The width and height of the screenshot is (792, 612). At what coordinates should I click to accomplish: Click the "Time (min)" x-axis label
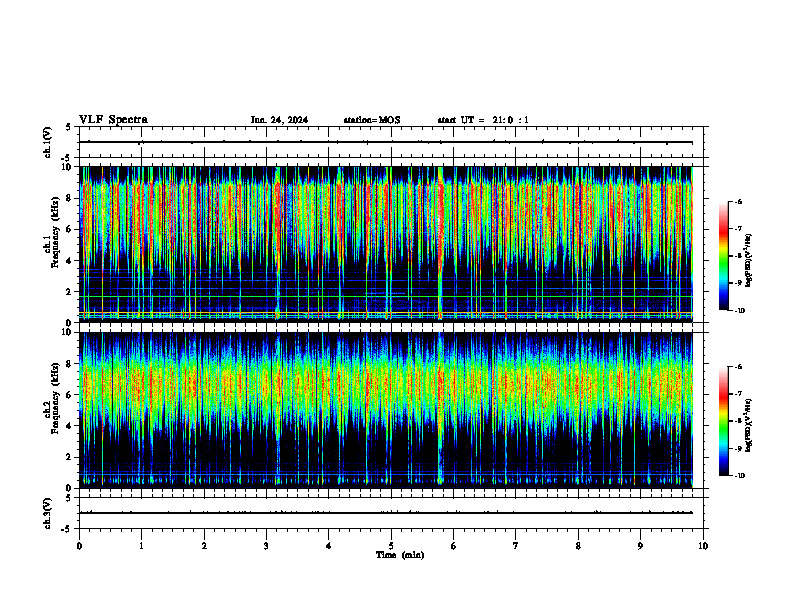(x=400, y=555)
